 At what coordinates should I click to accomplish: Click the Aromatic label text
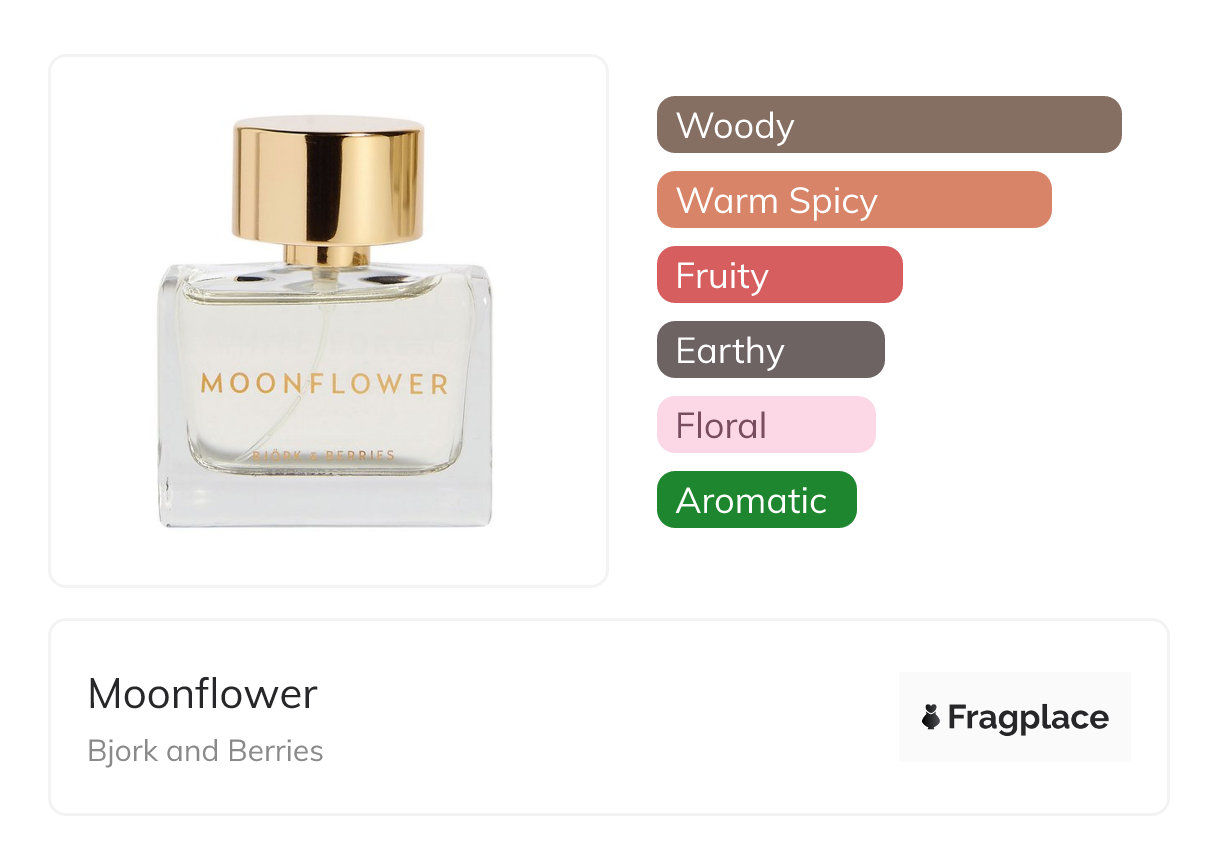point(751,501)
